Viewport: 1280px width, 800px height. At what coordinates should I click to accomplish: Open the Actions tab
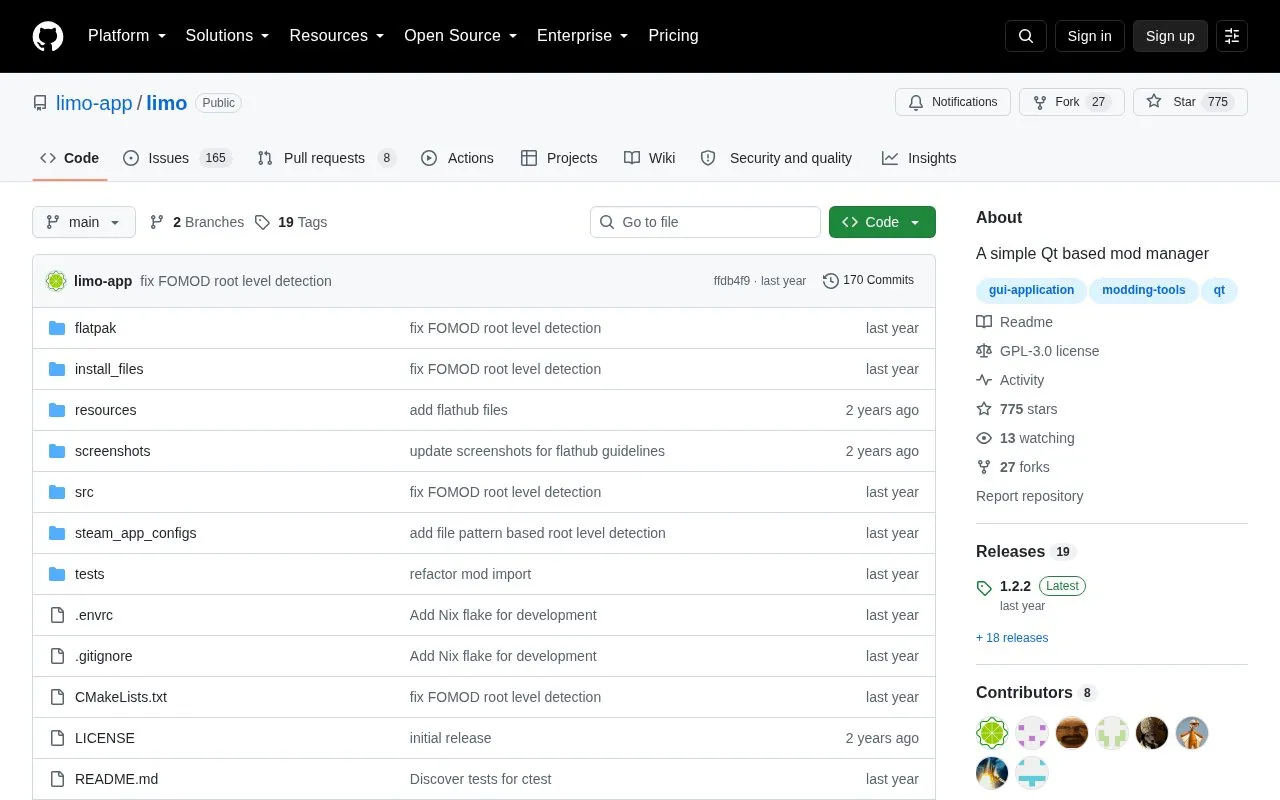click(x=457, y=158)
